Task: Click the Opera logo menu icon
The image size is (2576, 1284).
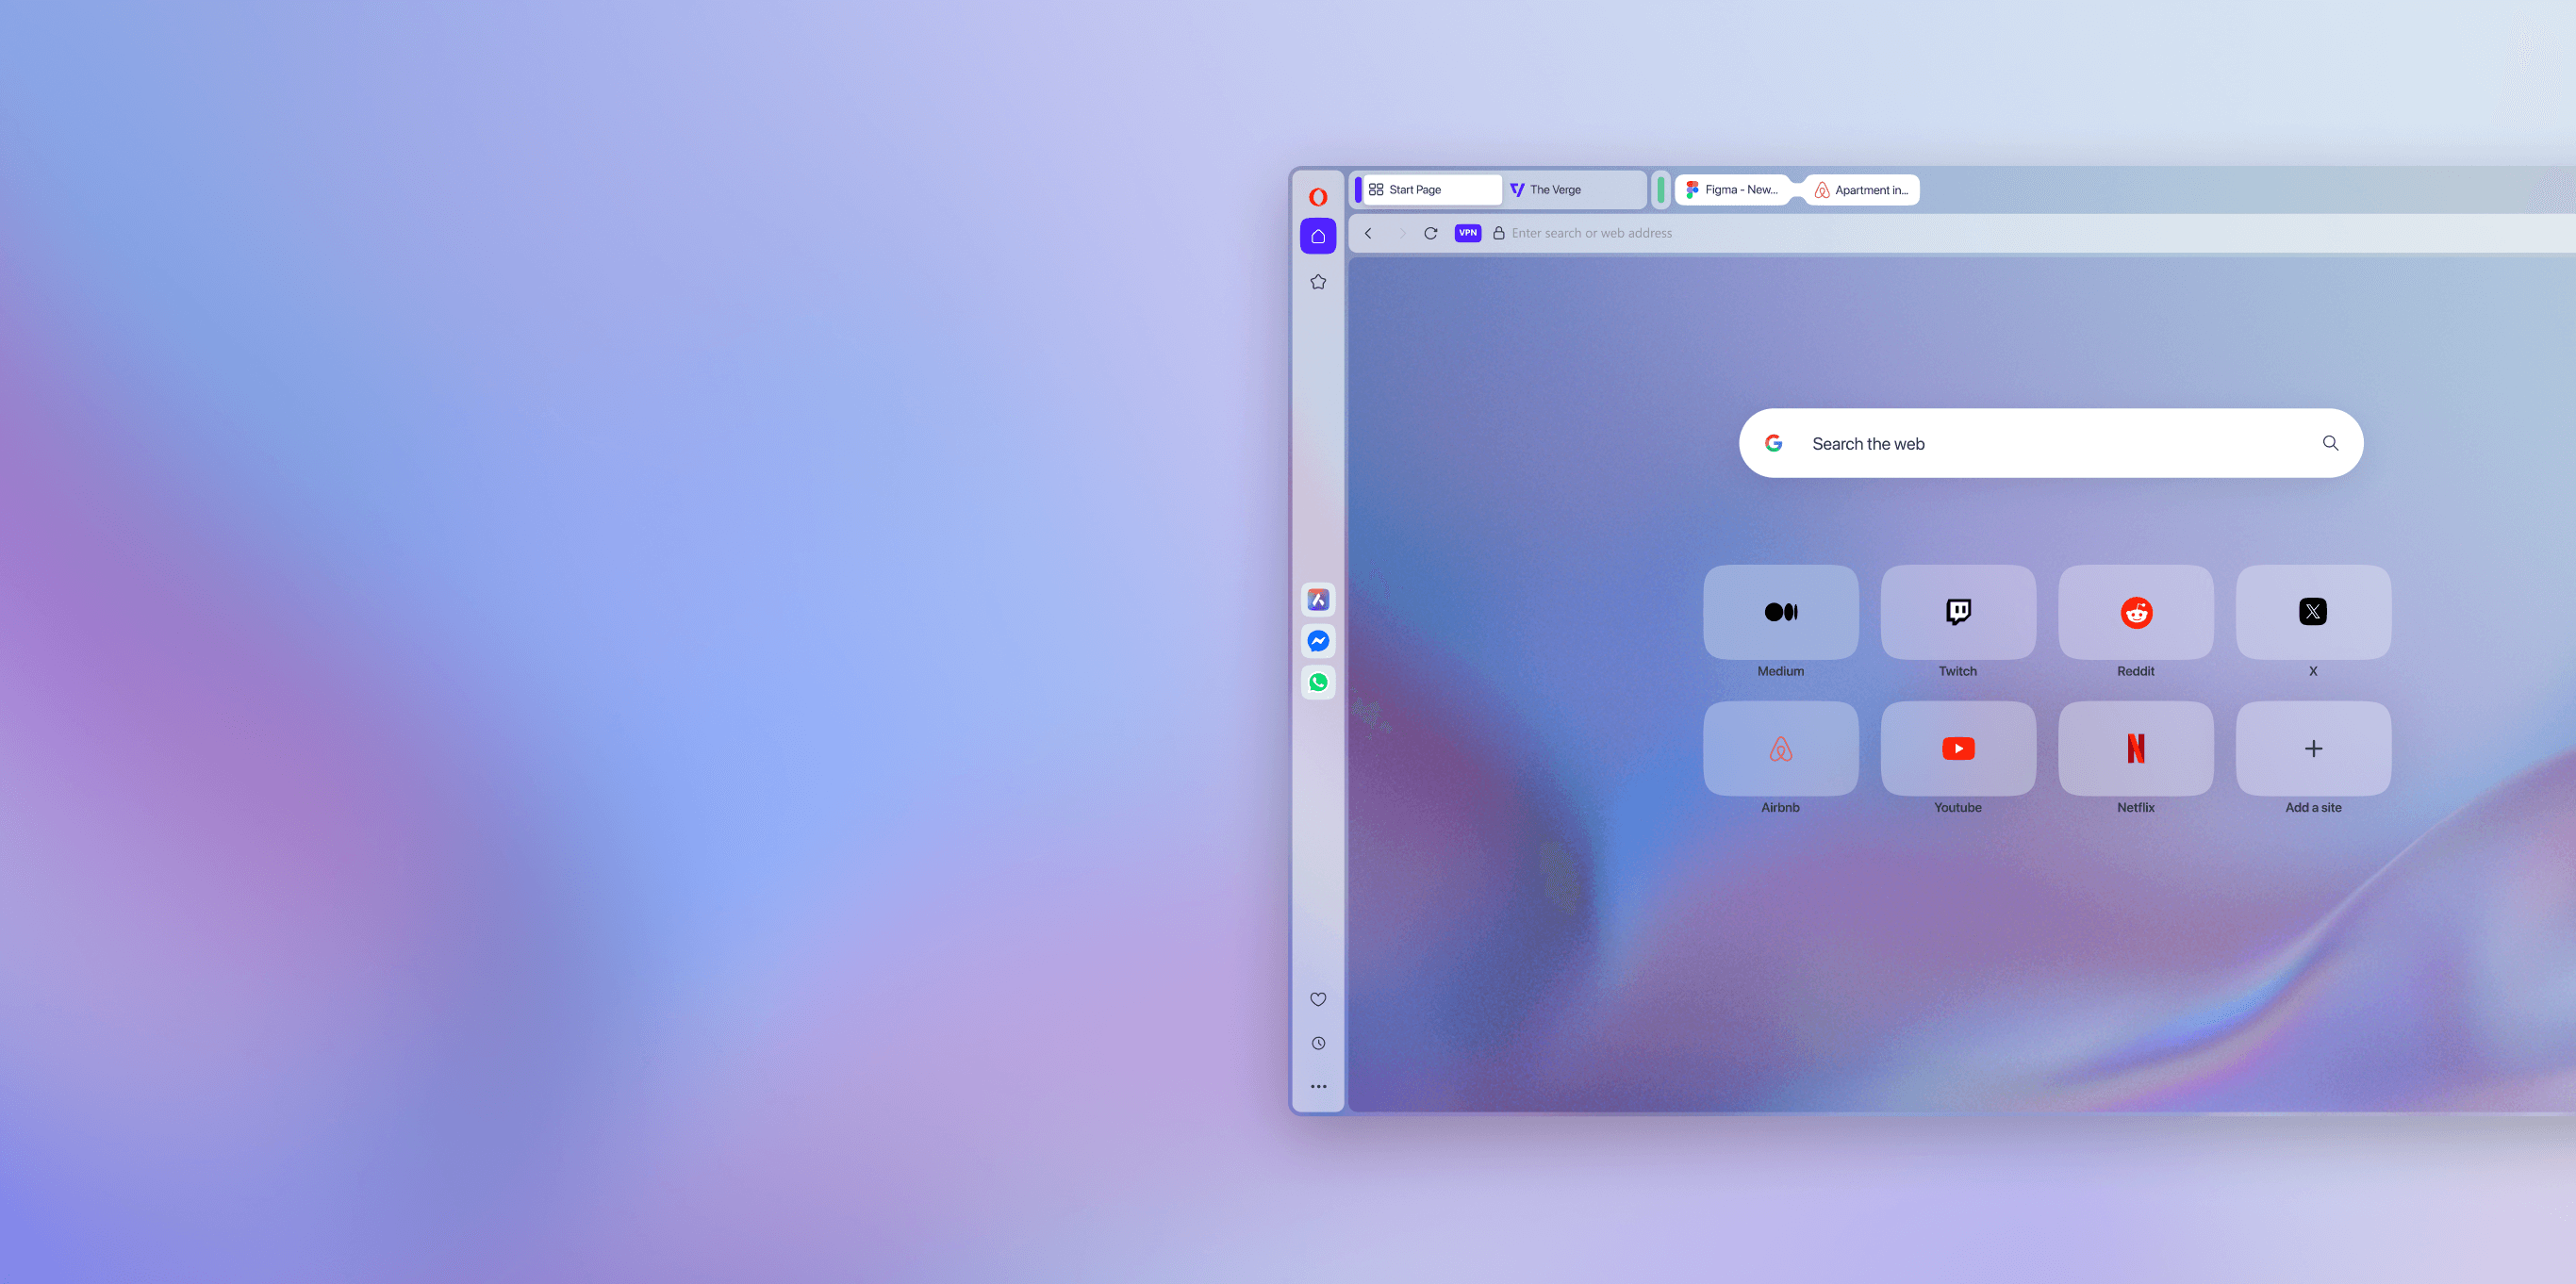Action: coord(1318,197)
